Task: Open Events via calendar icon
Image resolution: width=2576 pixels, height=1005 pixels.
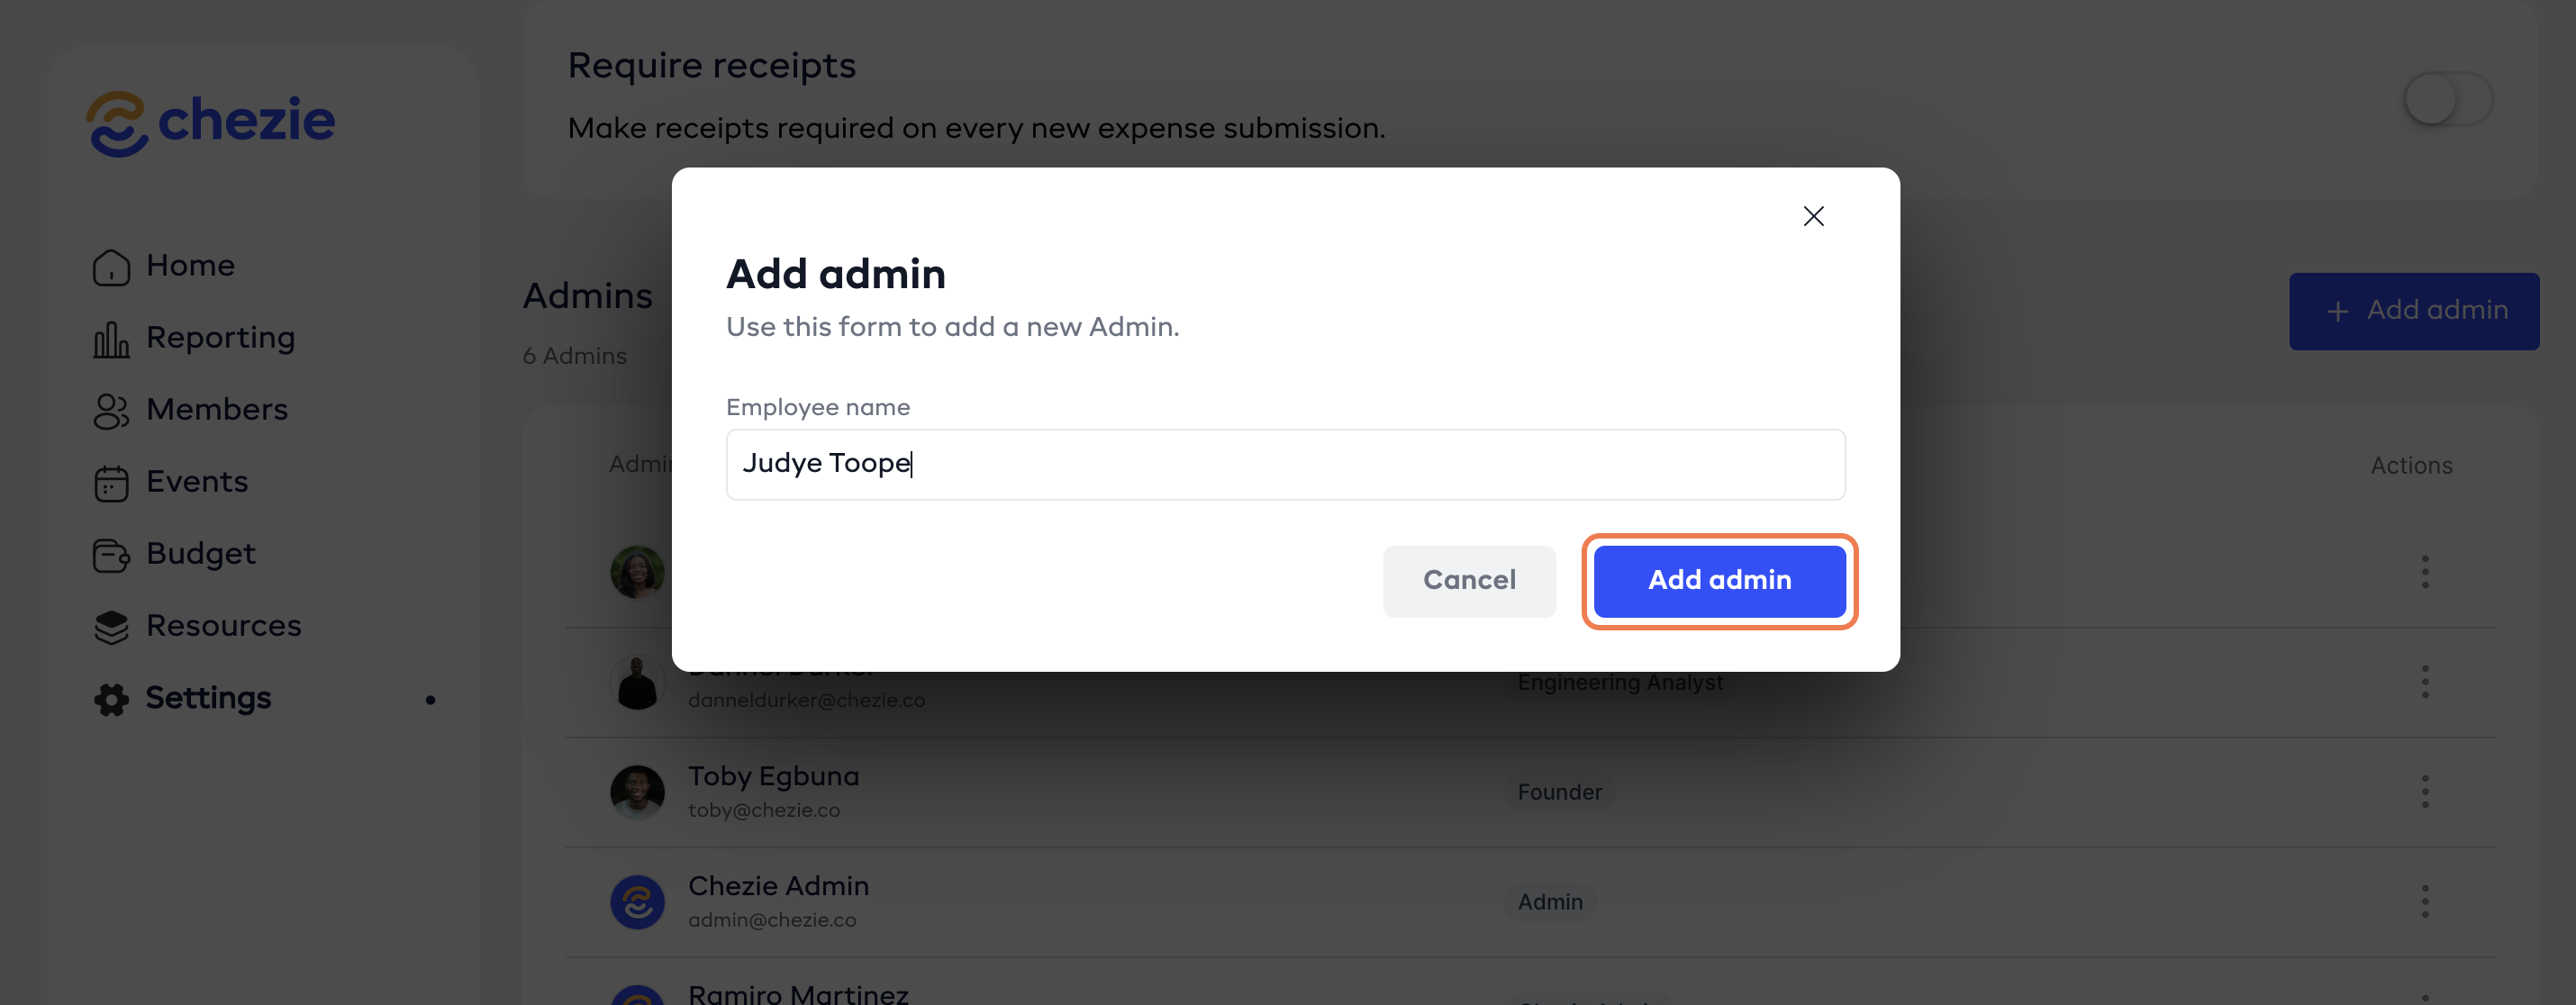Action: (x=111, y=483)
